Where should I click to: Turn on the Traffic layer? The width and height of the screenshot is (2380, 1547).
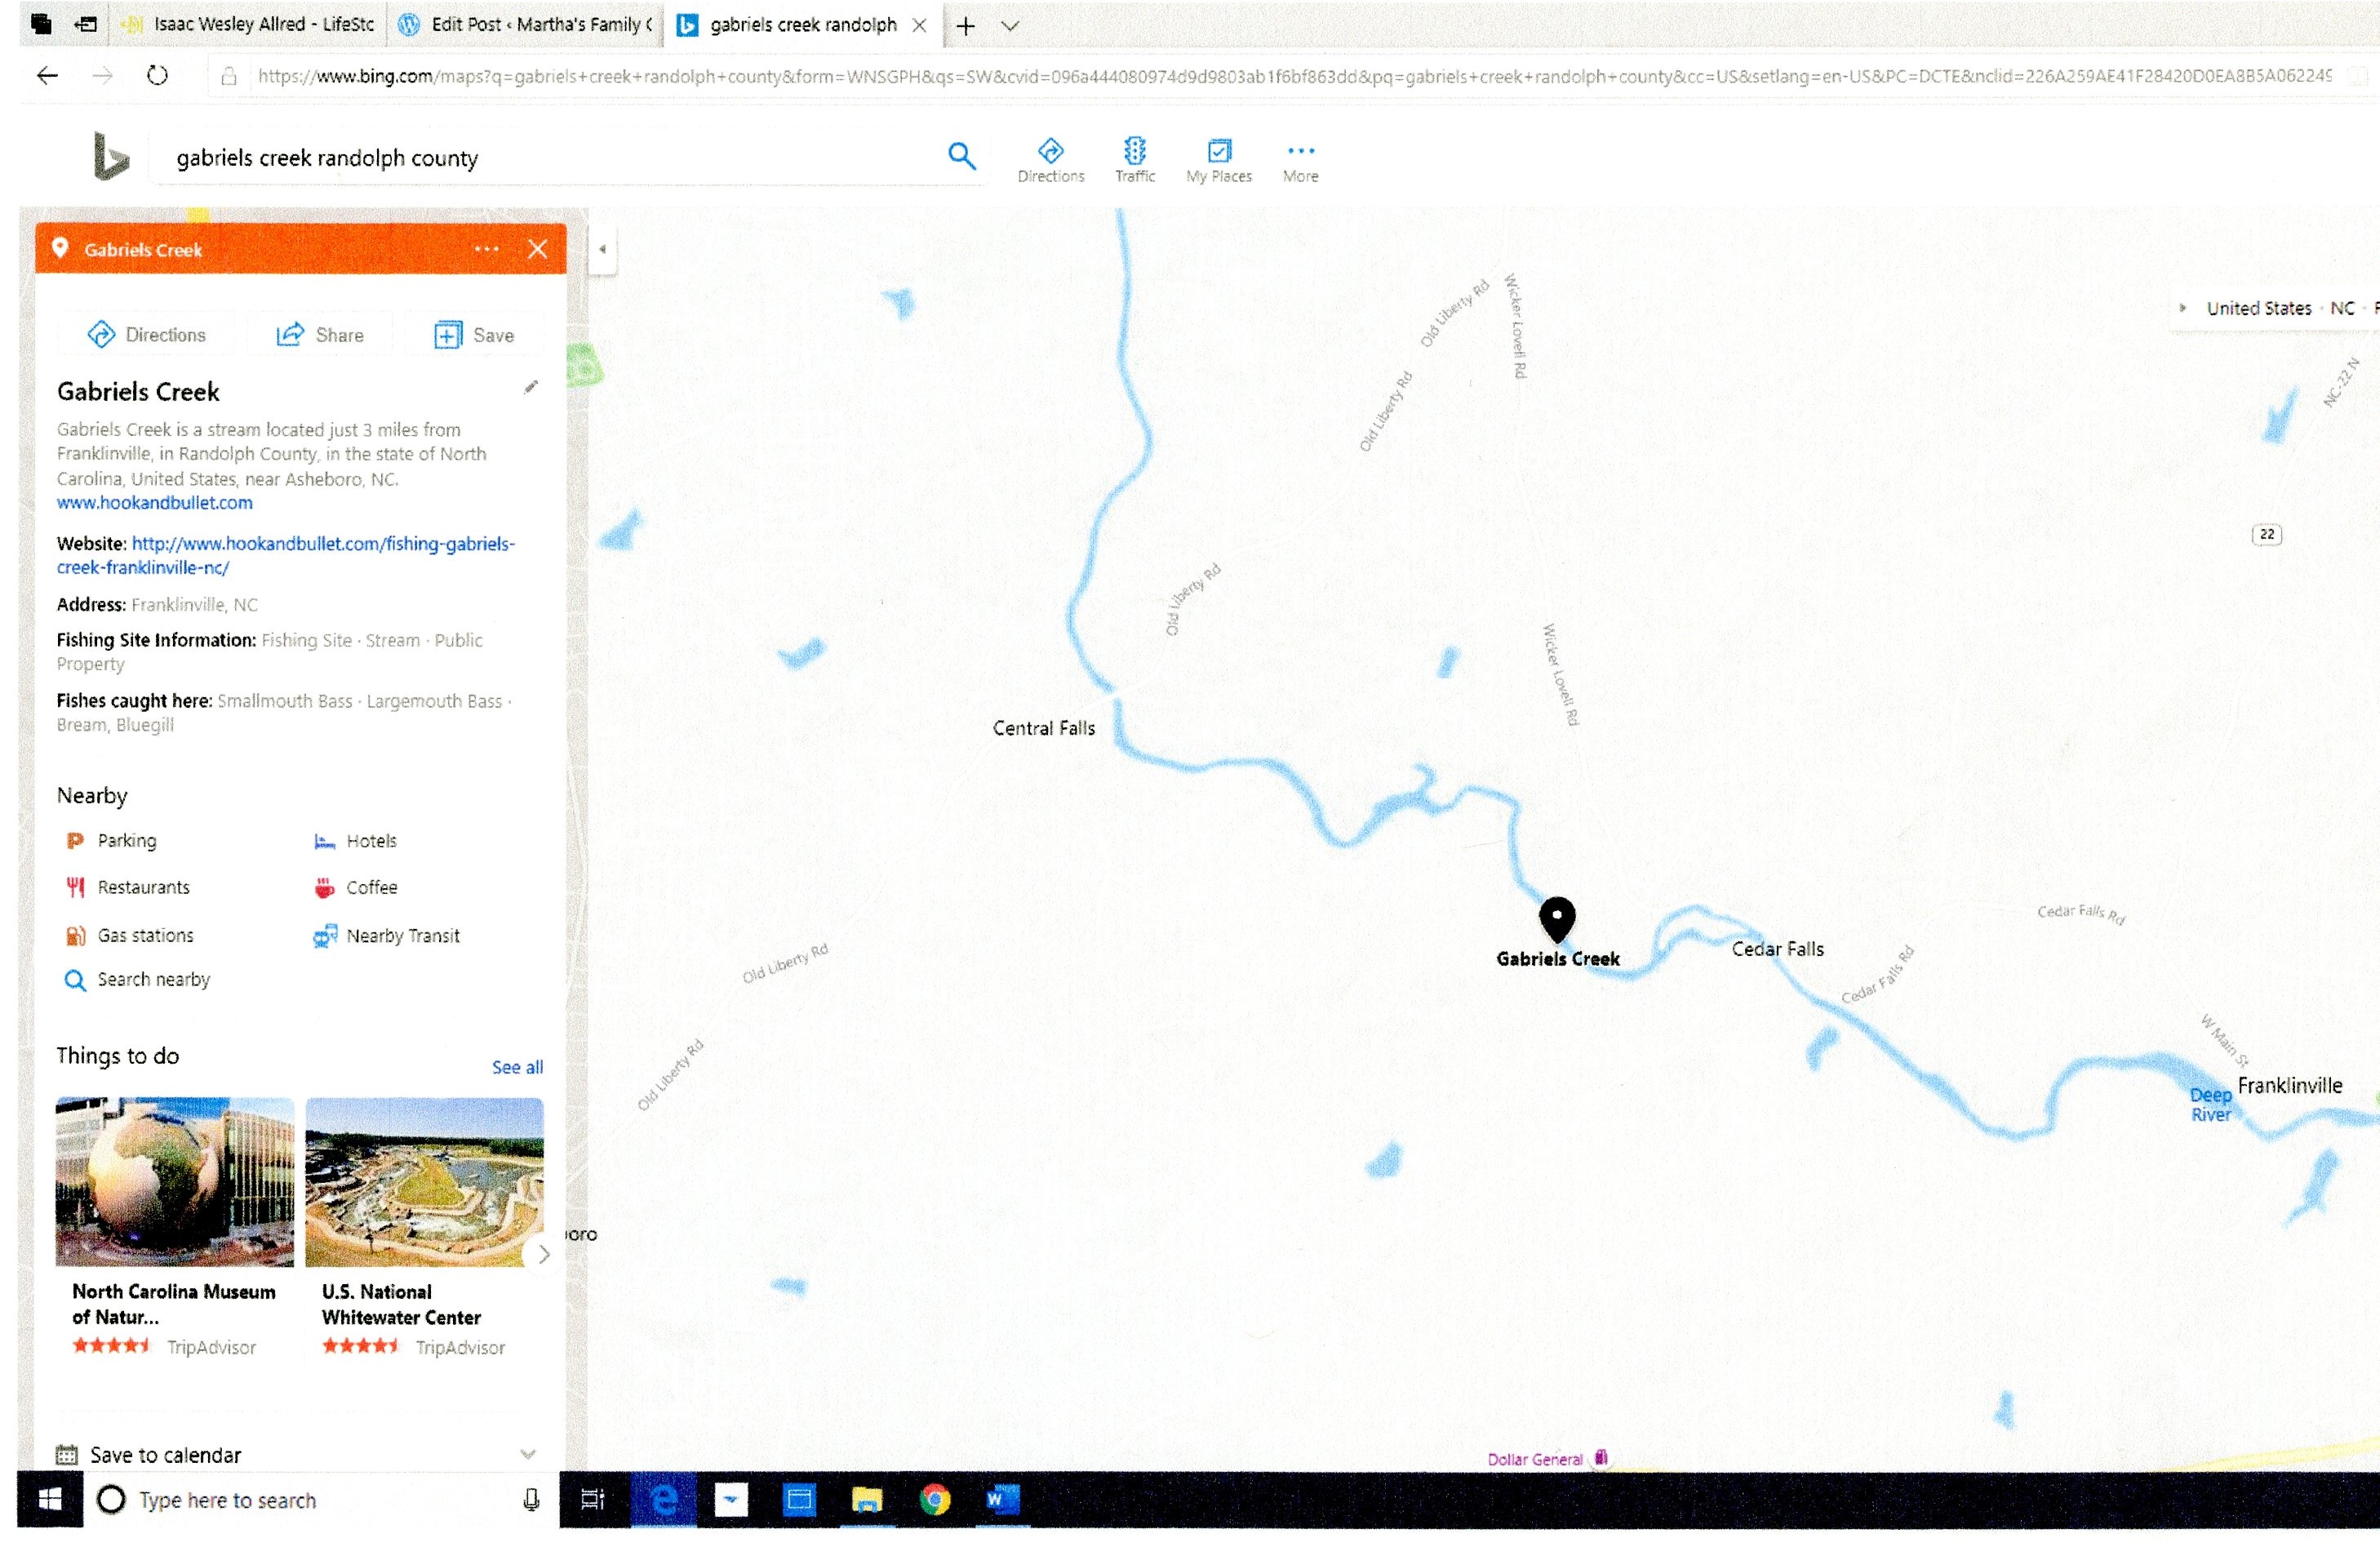point(1134,160)
